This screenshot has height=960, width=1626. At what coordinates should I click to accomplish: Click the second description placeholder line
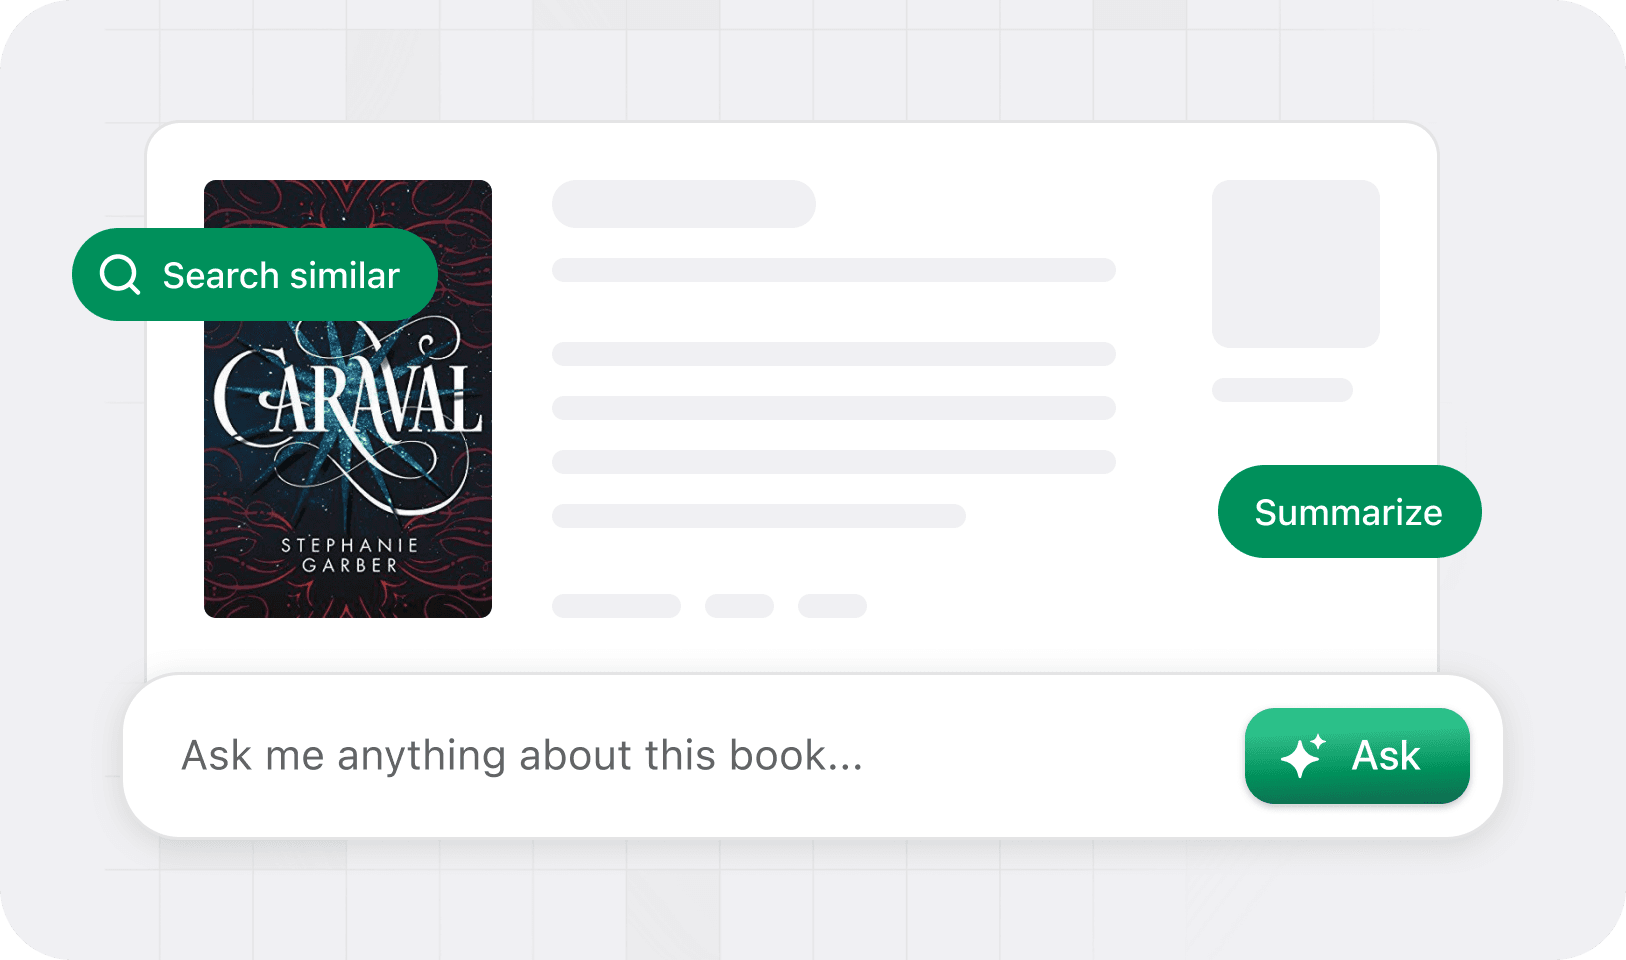coord(834,408)
